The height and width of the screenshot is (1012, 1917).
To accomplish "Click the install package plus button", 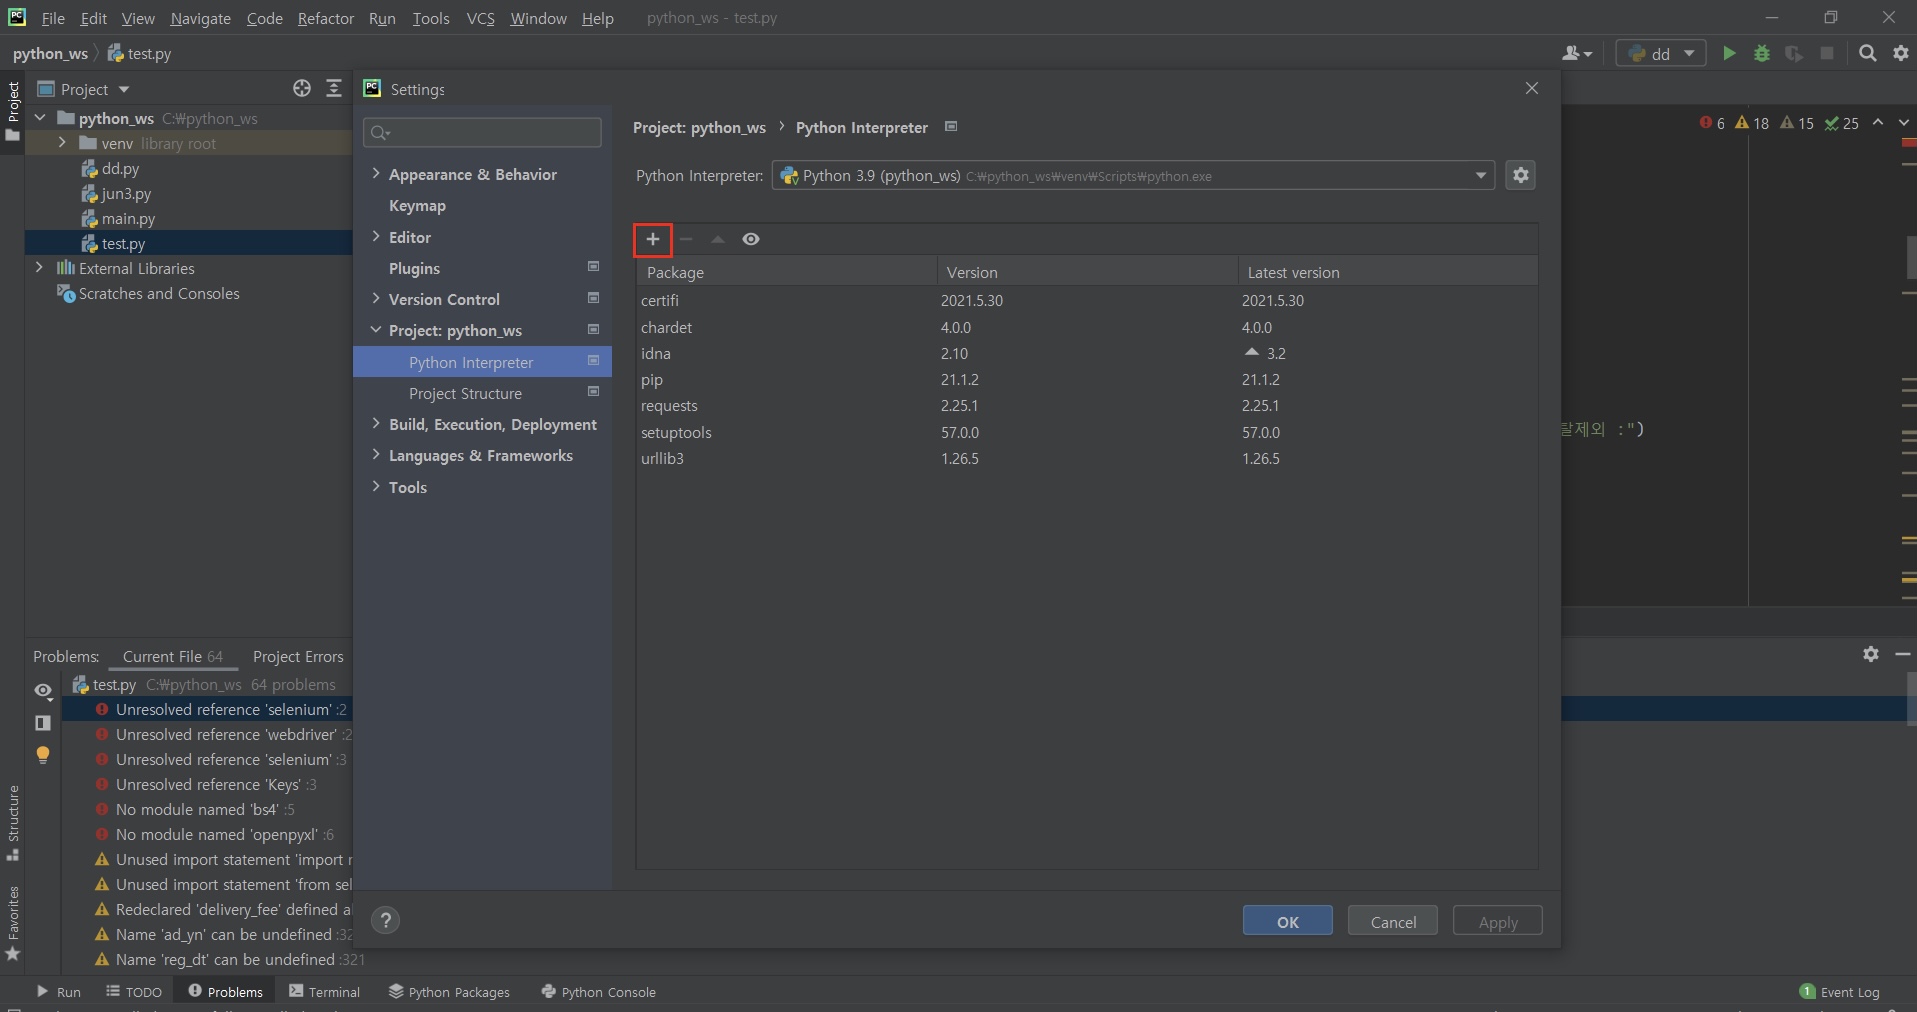I will coord(653,239).
